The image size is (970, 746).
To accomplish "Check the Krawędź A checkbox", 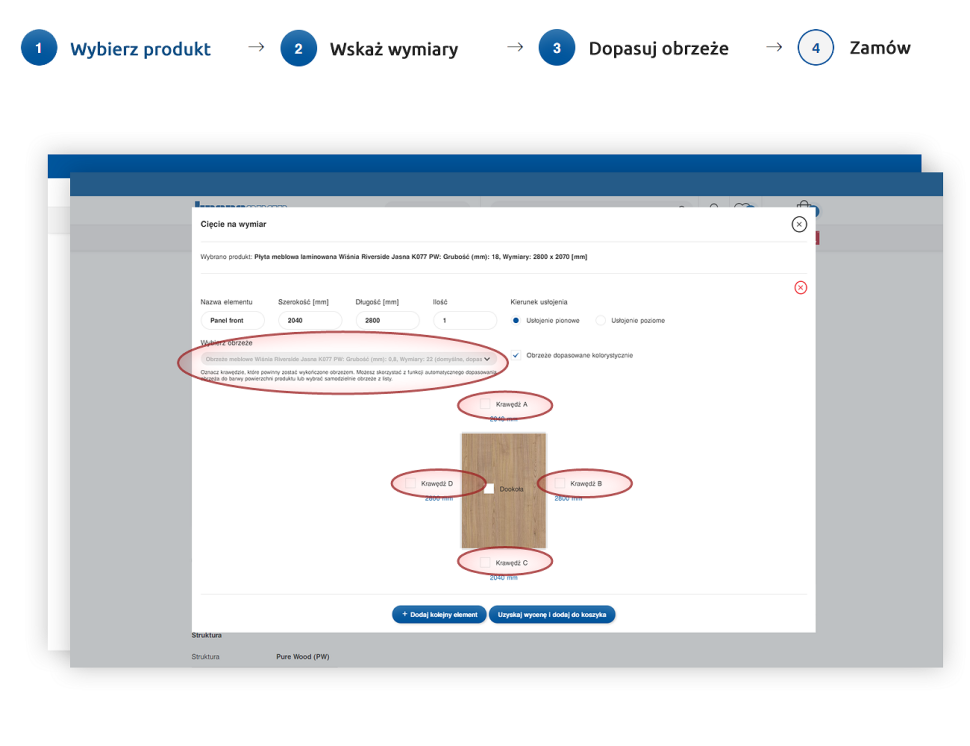I will pyautogui.click(x=485, y=404).
